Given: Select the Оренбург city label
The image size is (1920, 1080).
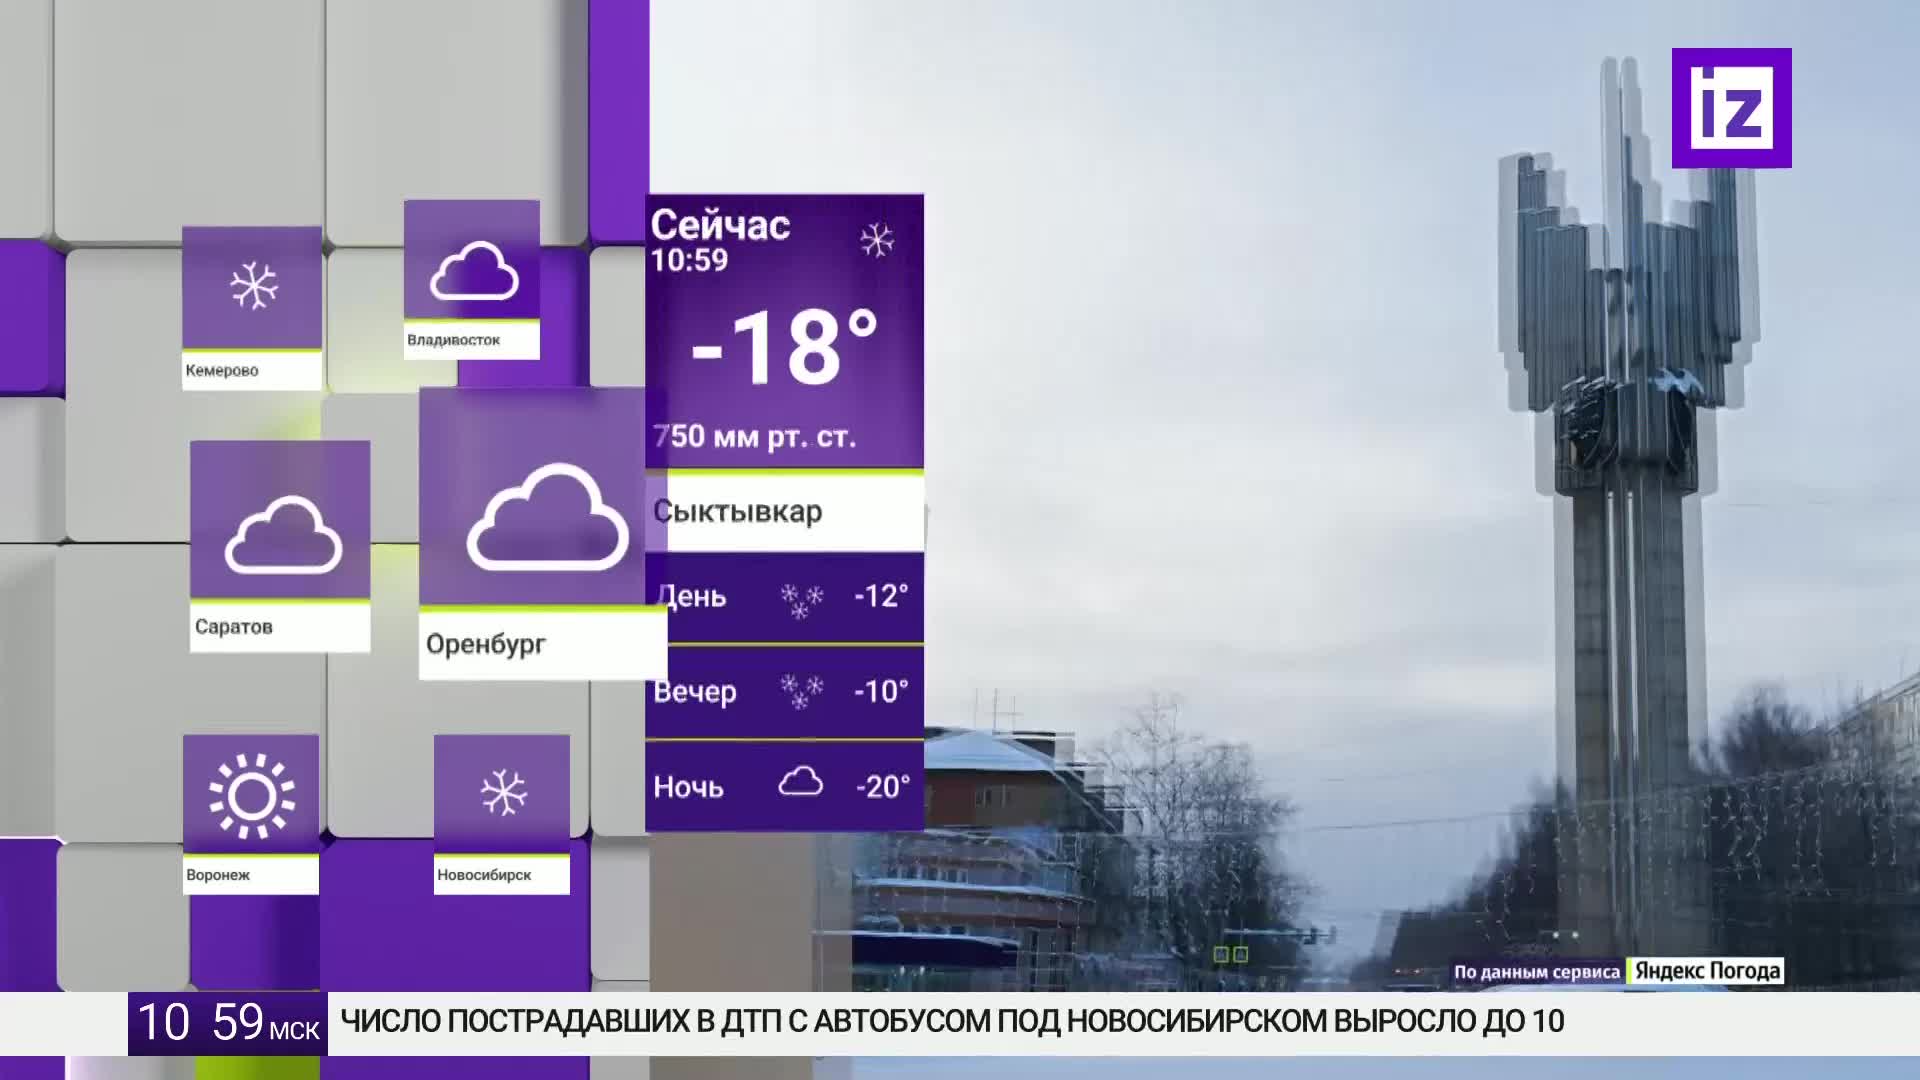Looking at the screenshot, I should pyautogui.click(x=486, y=644).
